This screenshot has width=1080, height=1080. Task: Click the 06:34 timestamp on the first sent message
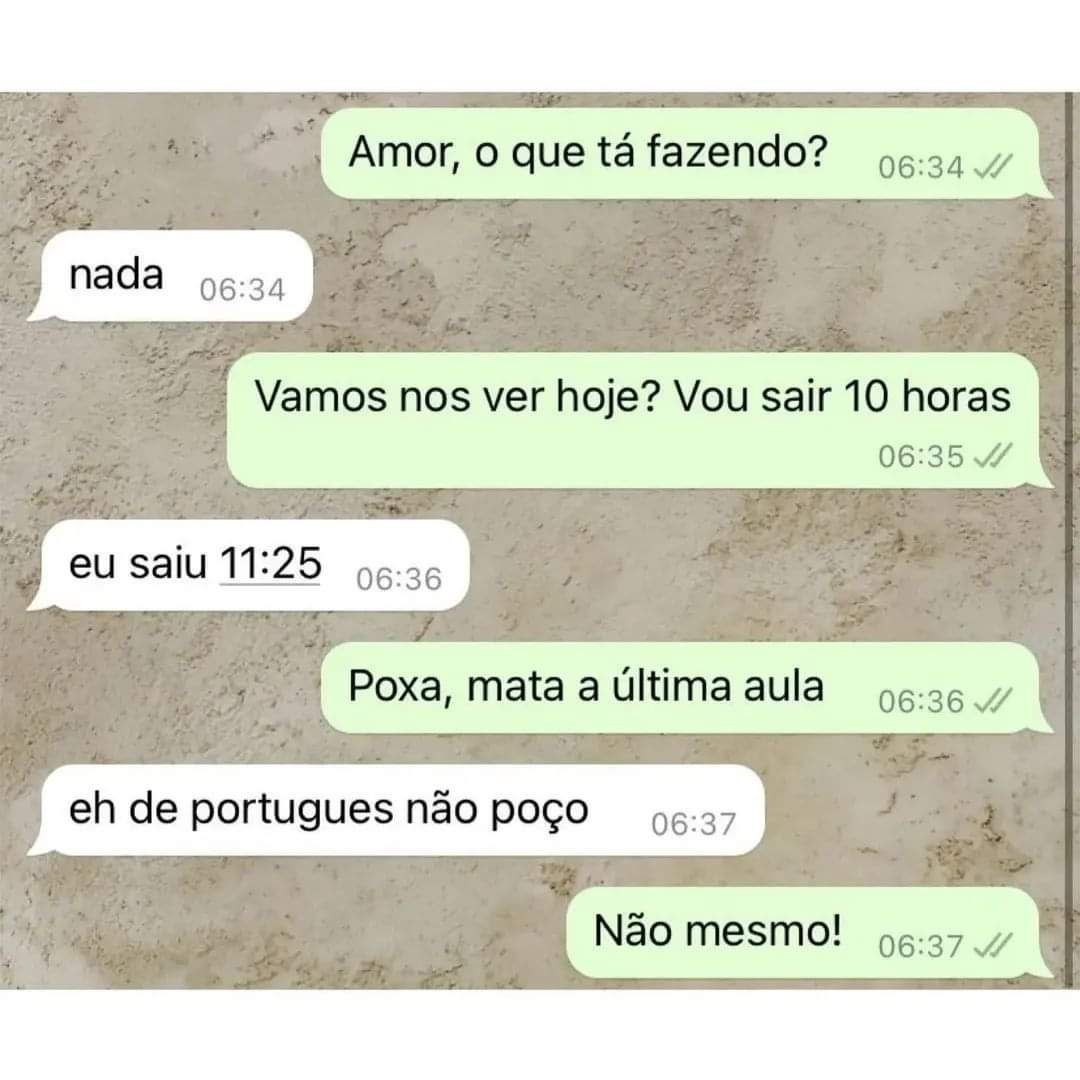click(921, 167)
